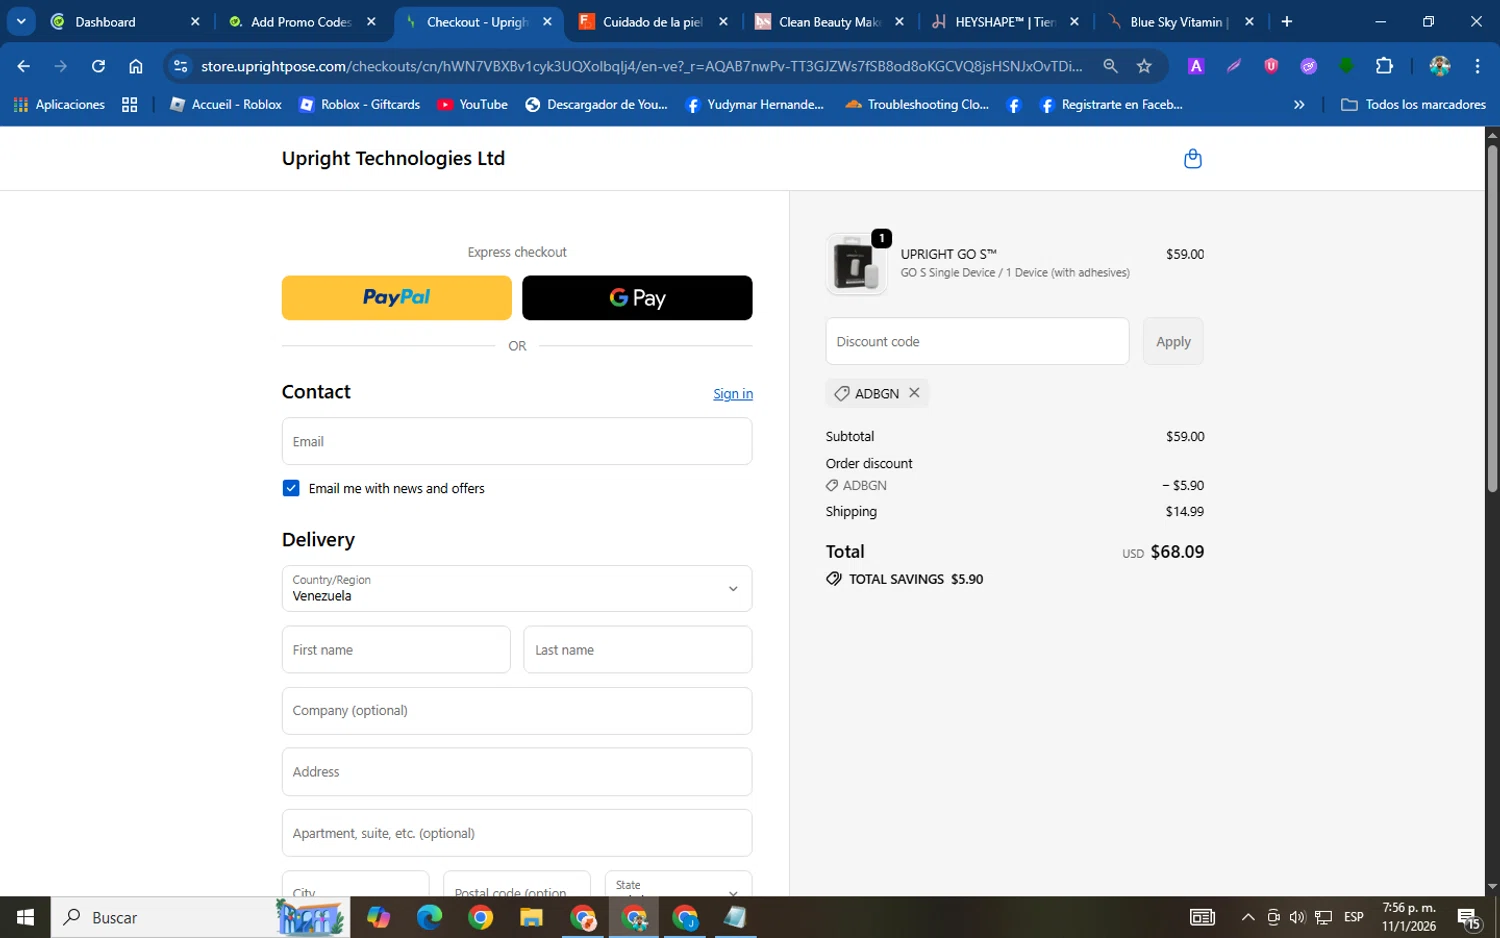Click the Buscar taskbar search box
1500x938 pixels.
pyautogui.click(x=200, y=917)
